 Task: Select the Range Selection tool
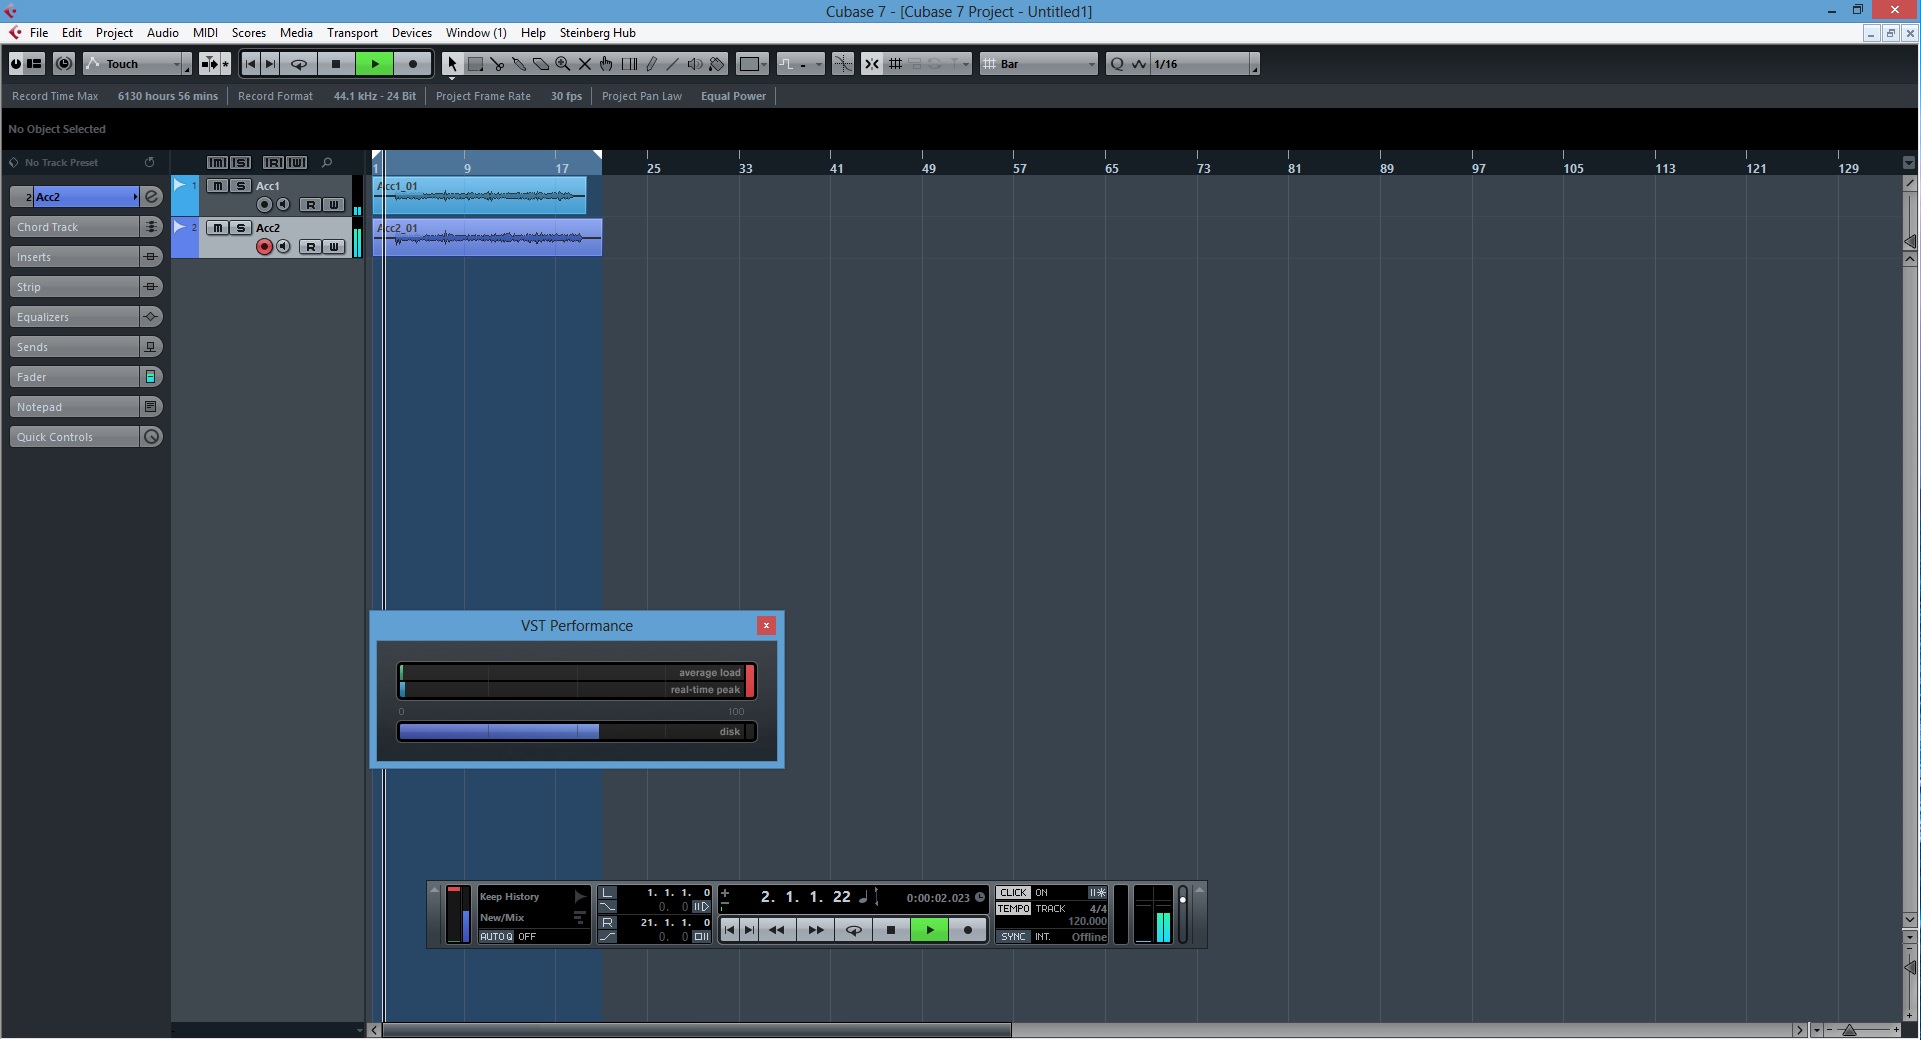click(476, 64)
